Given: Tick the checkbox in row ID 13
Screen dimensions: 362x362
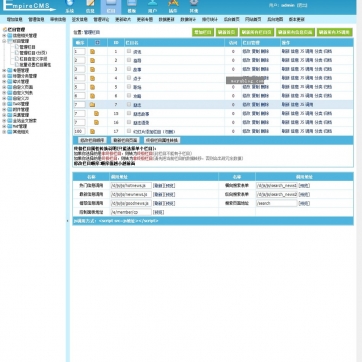Looking at the screenshot, I should (129, 113).
